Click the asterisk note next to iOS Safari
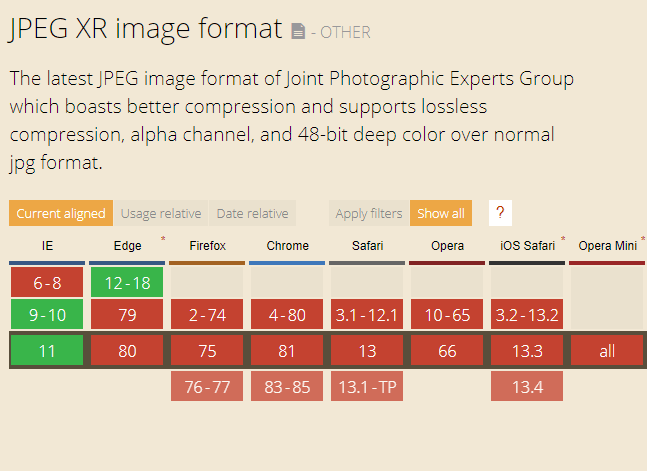 pos(562,240)
